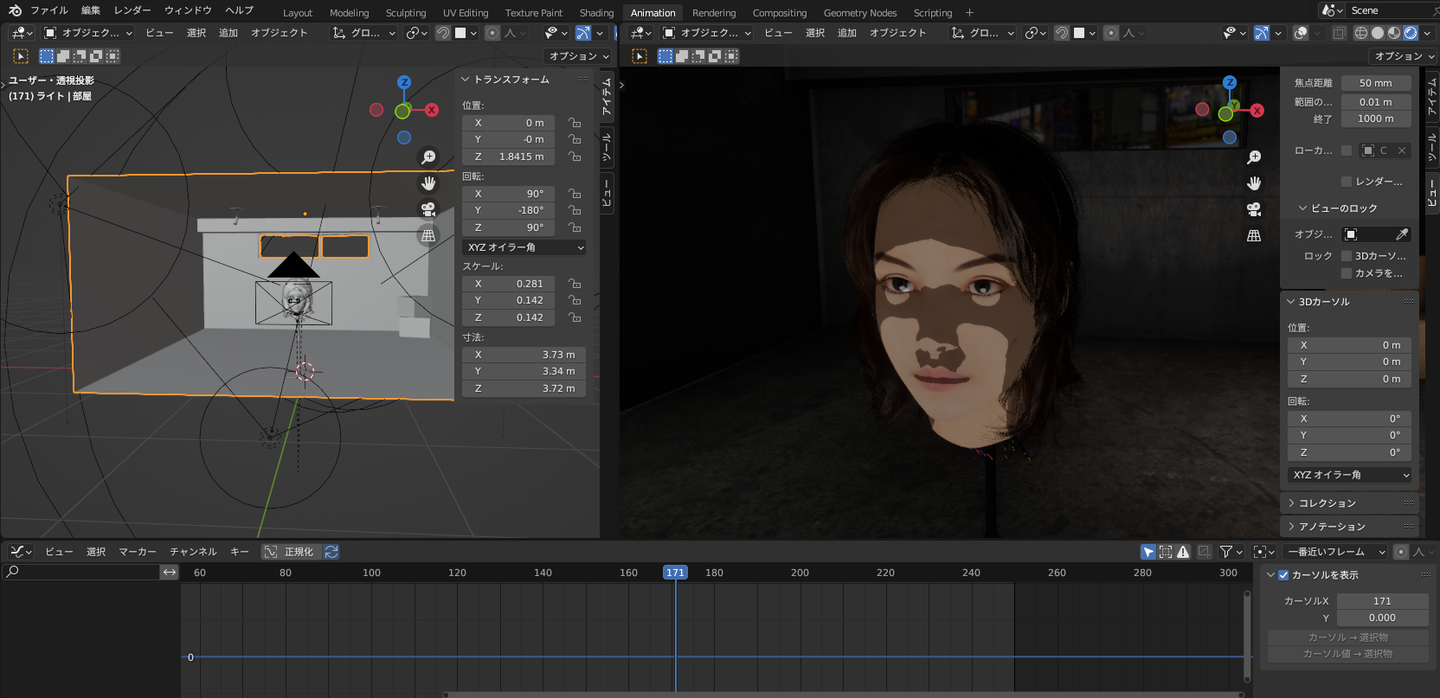This screenshot has width=1440, height=698.
Task: Enable the 3Dカーソル lock checkbox
Action: click(x=1347, y=256)
